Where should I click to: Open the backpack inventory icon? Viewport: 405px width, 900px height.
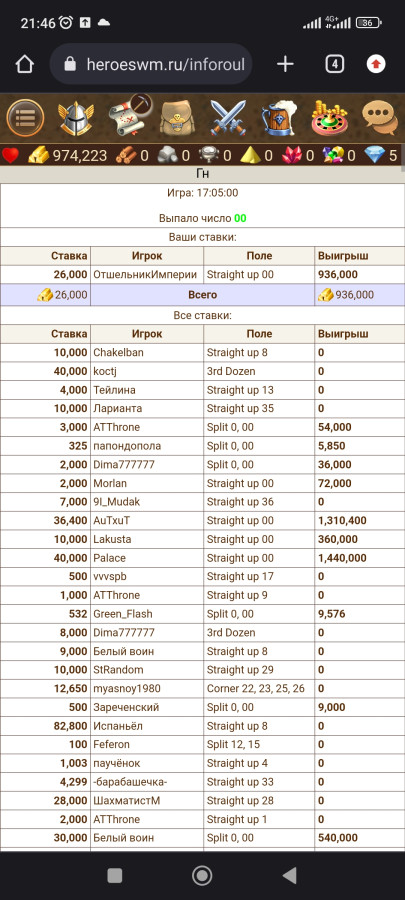pyautogui.click(x=177, y=118)
